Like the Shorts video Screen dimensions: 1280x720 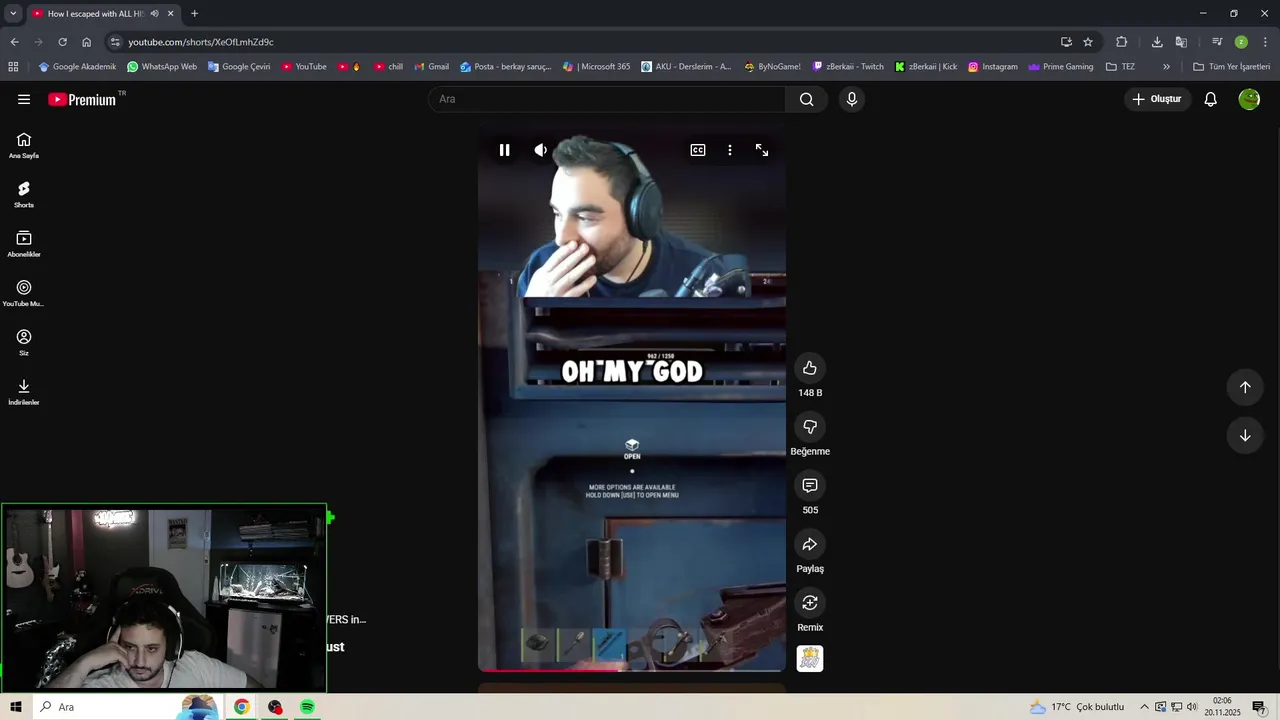810,368
